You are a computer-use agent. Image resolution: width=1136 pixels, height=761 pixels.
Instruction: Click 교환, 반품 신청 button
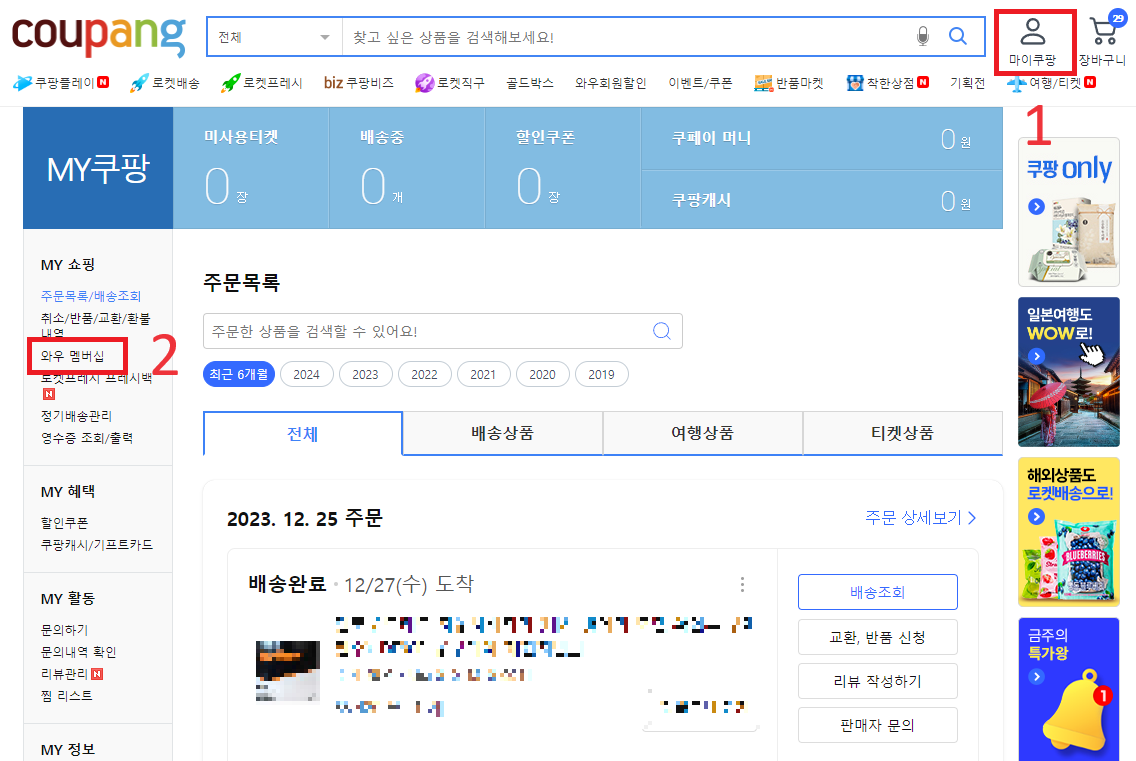tap(877, 637)
